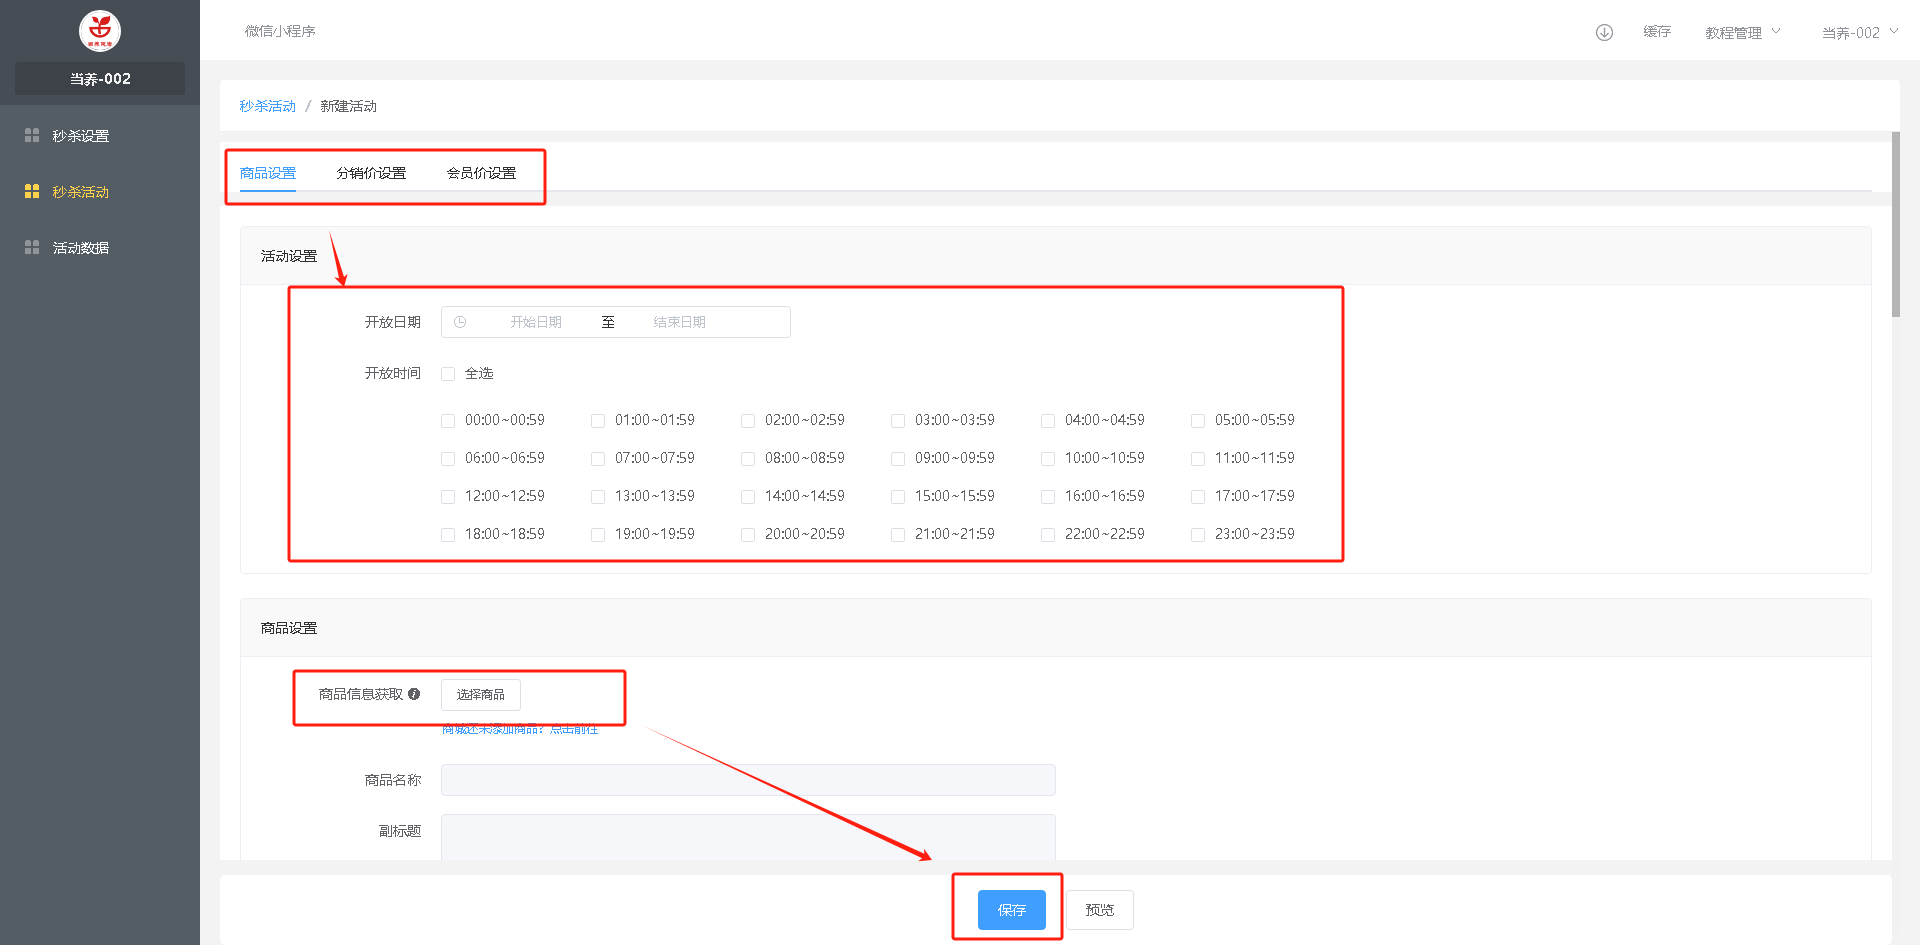
Task: Tick the 09:00~09:59 time slot checkbox
Action: coord(898,459)
